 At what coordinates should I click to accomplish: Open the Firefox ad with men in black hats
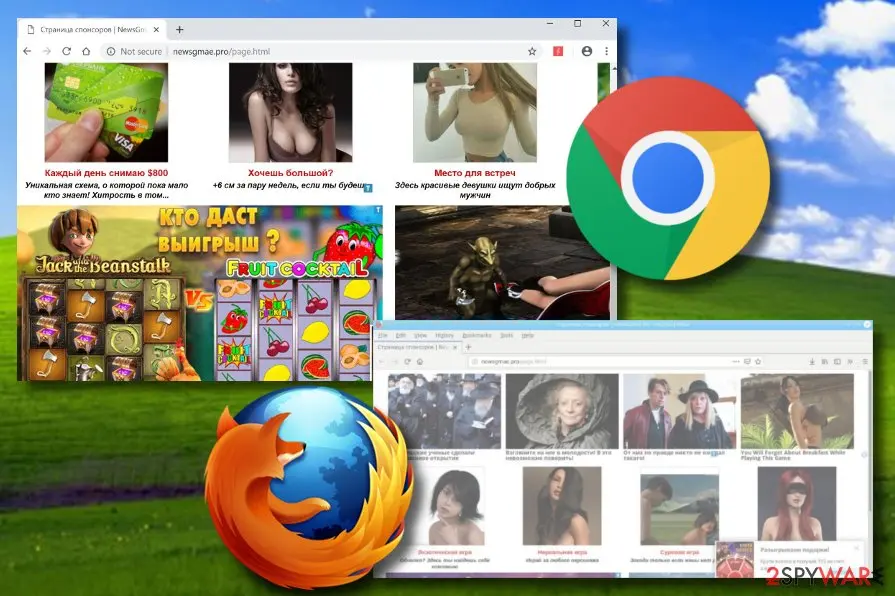444,411
